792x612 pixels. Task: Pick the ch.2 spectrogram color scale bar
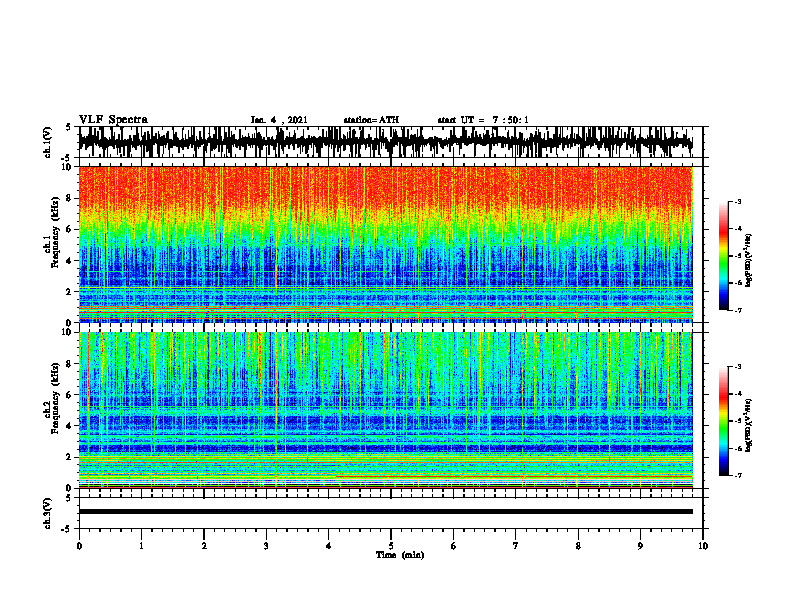pos(724,421)
